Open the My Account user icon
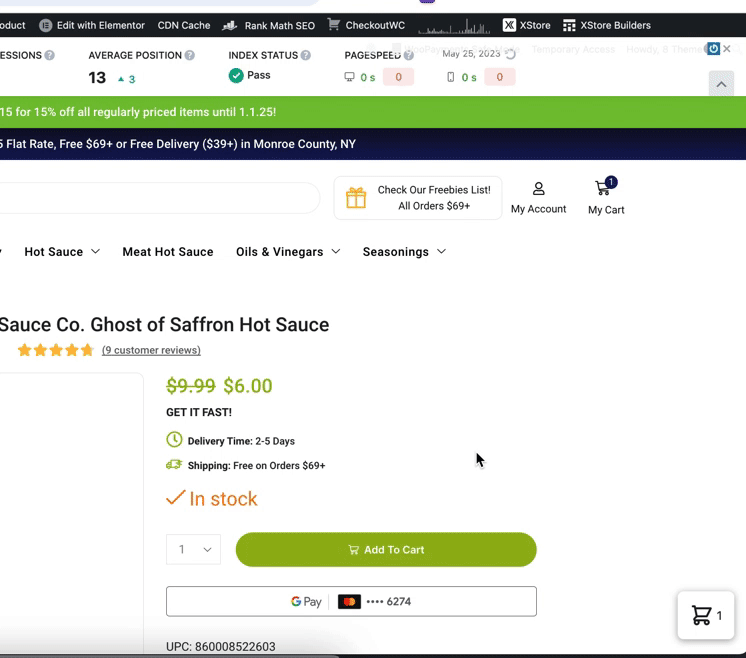746x658 pixels. tap(538, 189)
